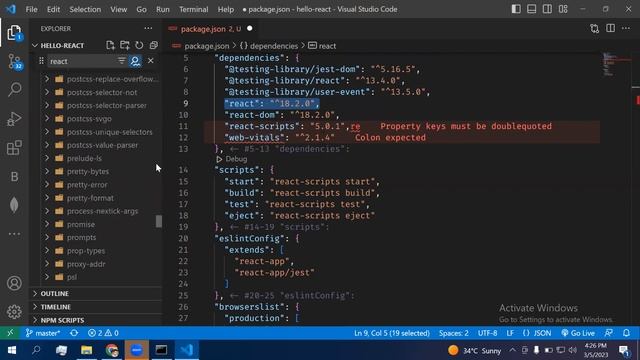
Task: Collapse all folders in Explorer
Action: (153, 45)
